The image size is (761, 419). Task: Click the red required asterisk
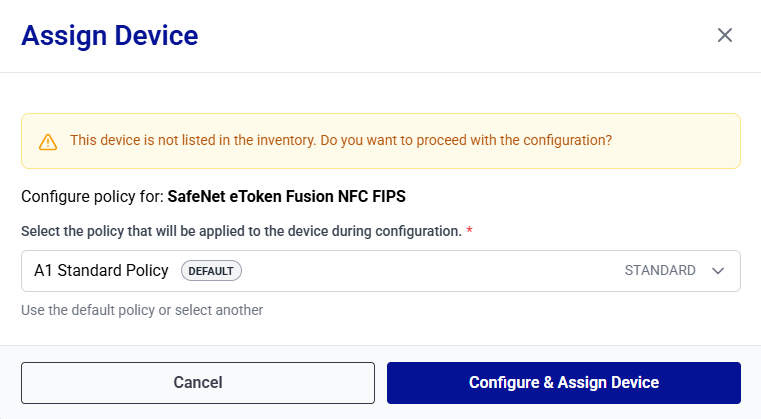[470, 231]
